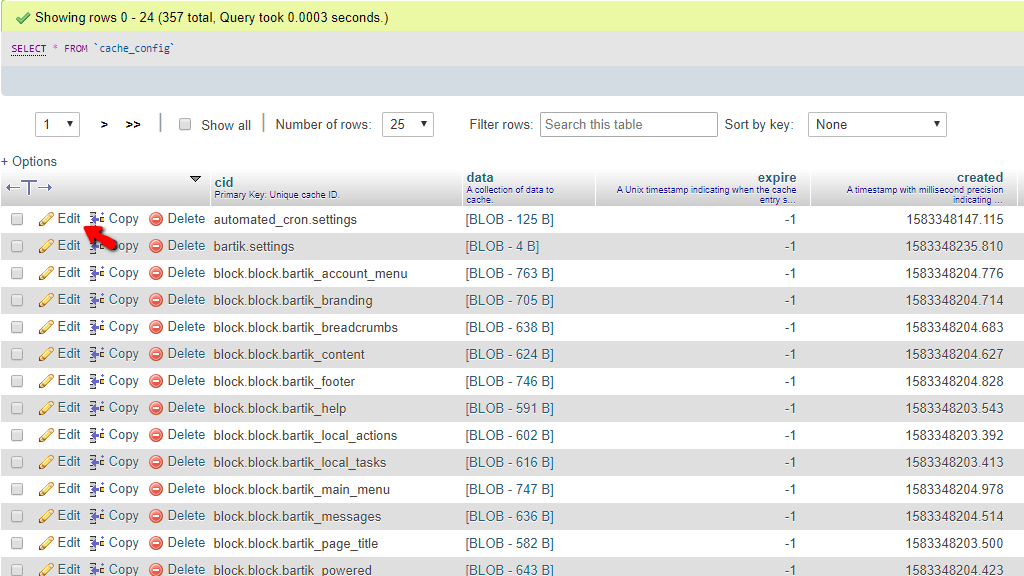Open the Number of rows dropdown
Image resolution: width=1024 pixels, height=576 pixels.
[x=408, y=124]
